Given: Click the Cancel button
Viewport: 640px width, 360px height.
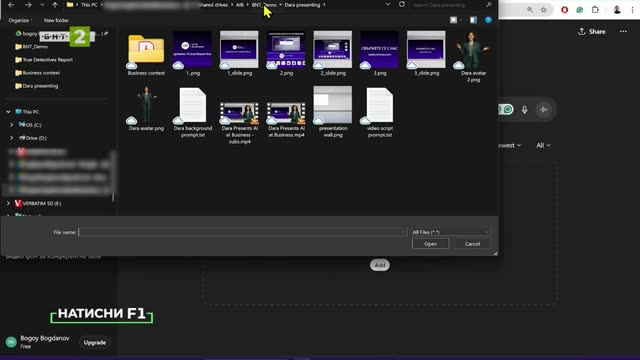Looking at the screenshot, I should point(472,244).
